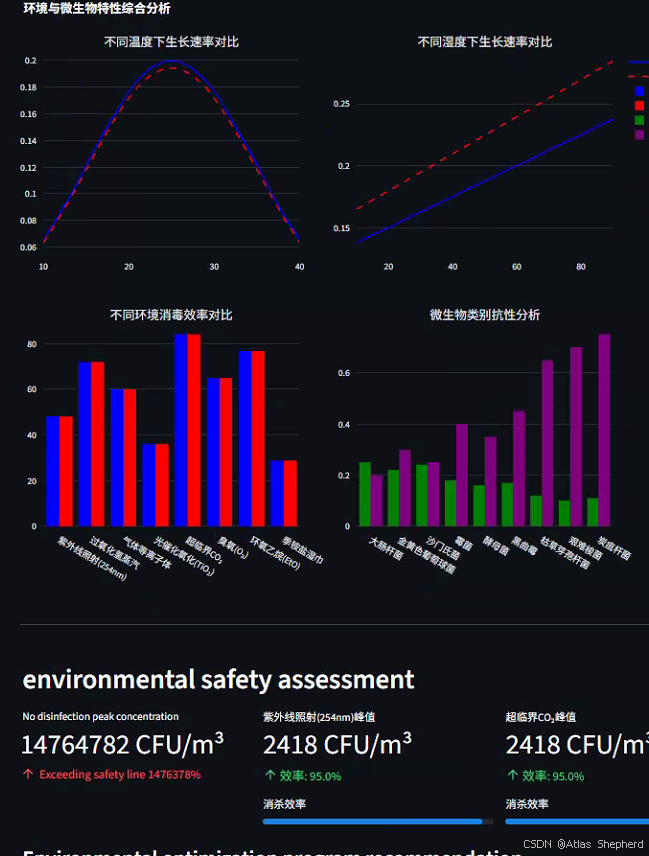Click 效率: 95.0% under the 超临界CO₂ metric
Screen dimensions: 649x856
[553, 776]
